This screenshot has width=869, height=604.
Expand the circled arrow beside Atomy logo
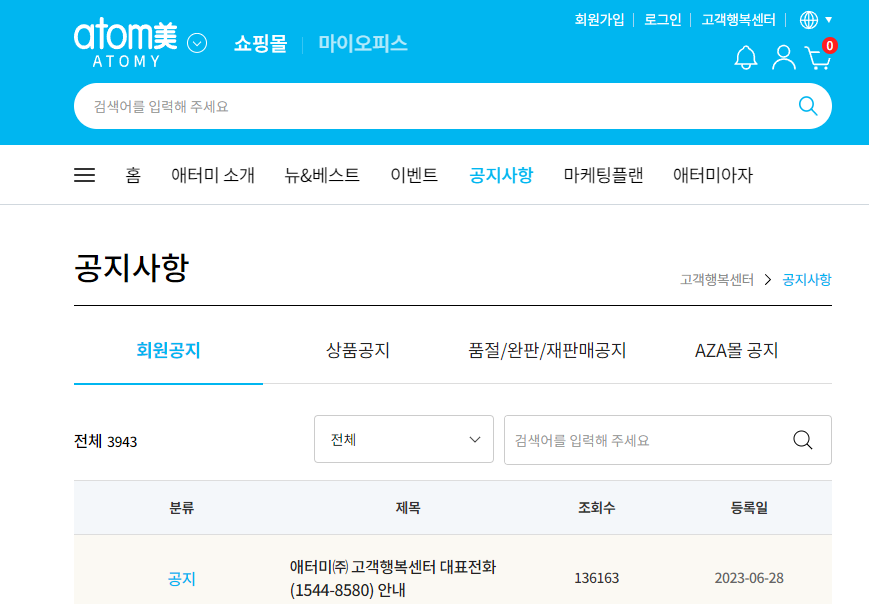click(197, 43)
